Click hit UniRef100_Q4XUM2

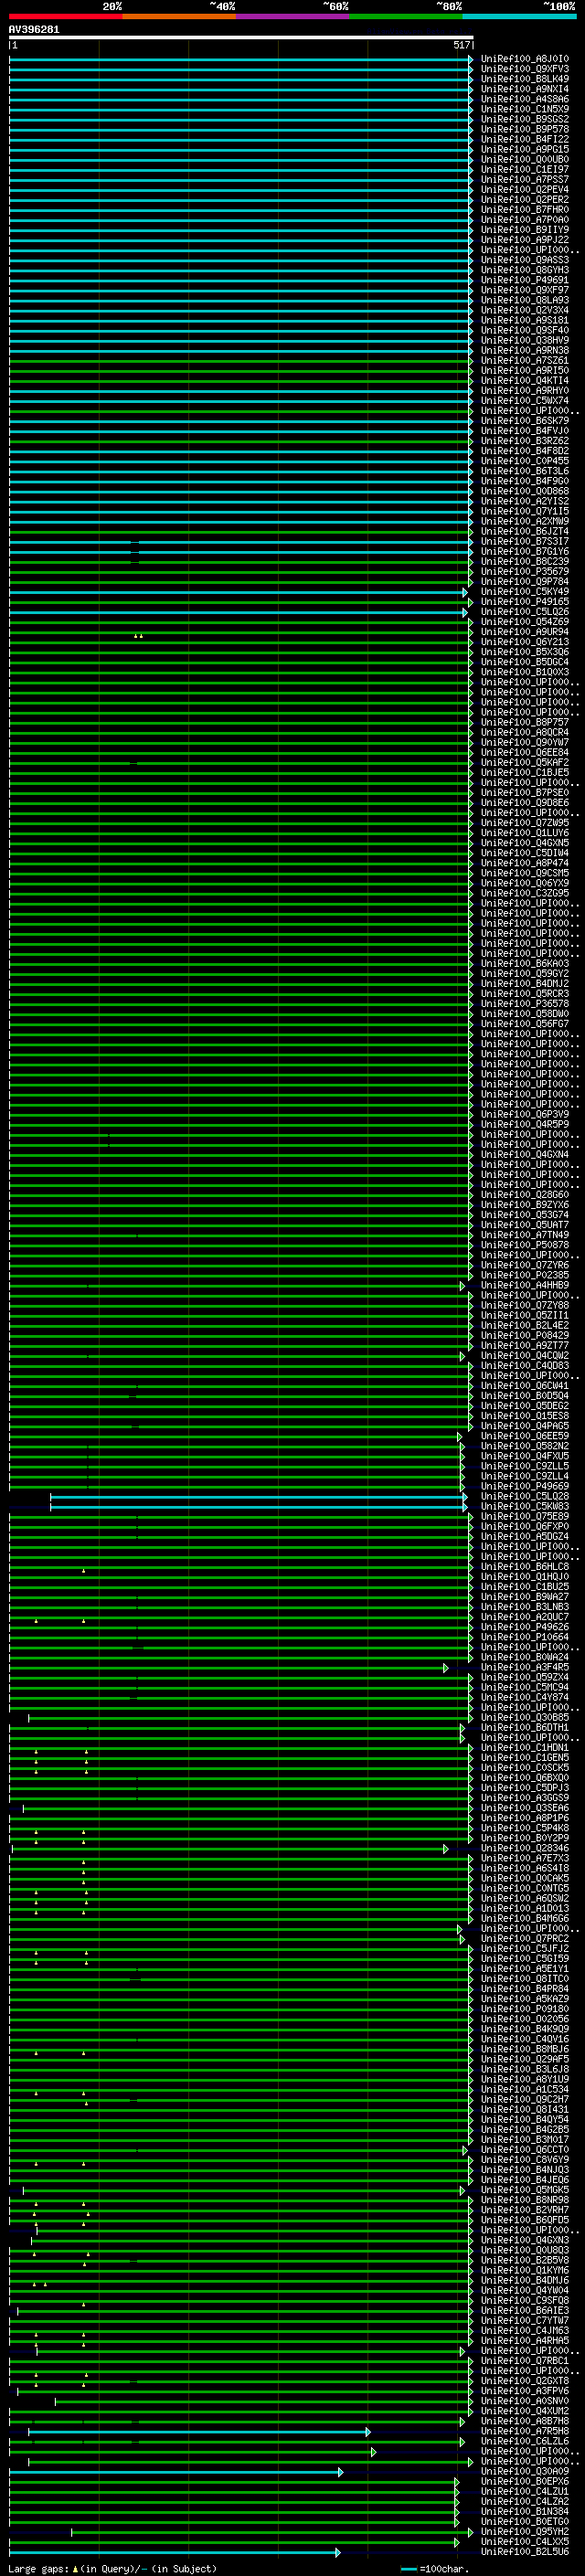525,2411
